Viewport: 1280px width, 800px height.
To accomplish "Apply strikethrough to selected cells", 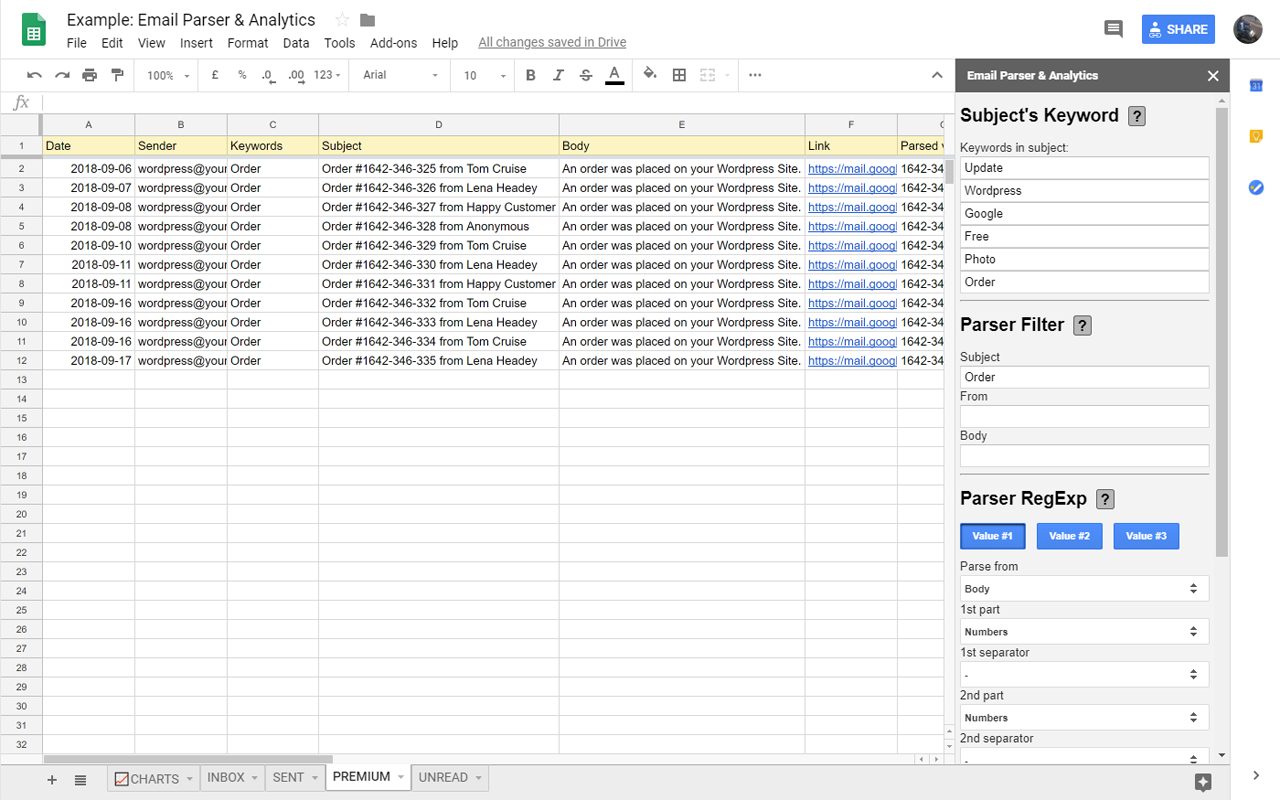I will click(x=585, y=75).
